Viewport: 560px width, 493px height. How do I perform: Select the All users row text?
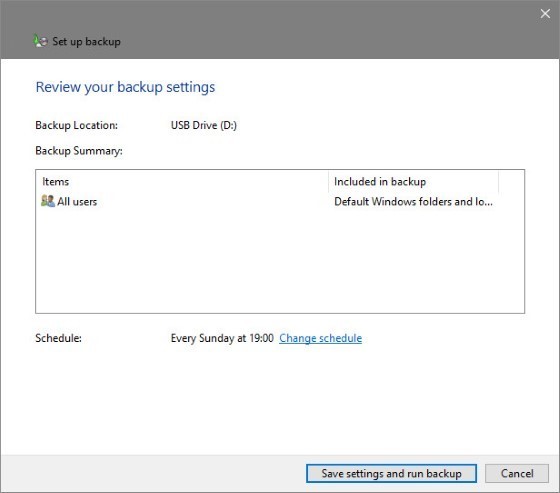77,201
